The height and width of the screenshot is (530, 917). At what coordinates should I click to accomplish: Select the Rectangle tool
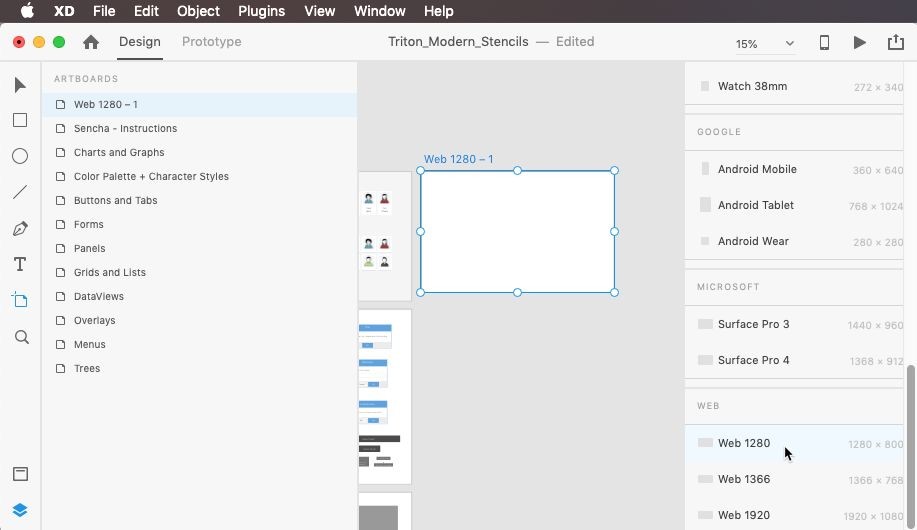pyautogui.click(x=20, y=120)
